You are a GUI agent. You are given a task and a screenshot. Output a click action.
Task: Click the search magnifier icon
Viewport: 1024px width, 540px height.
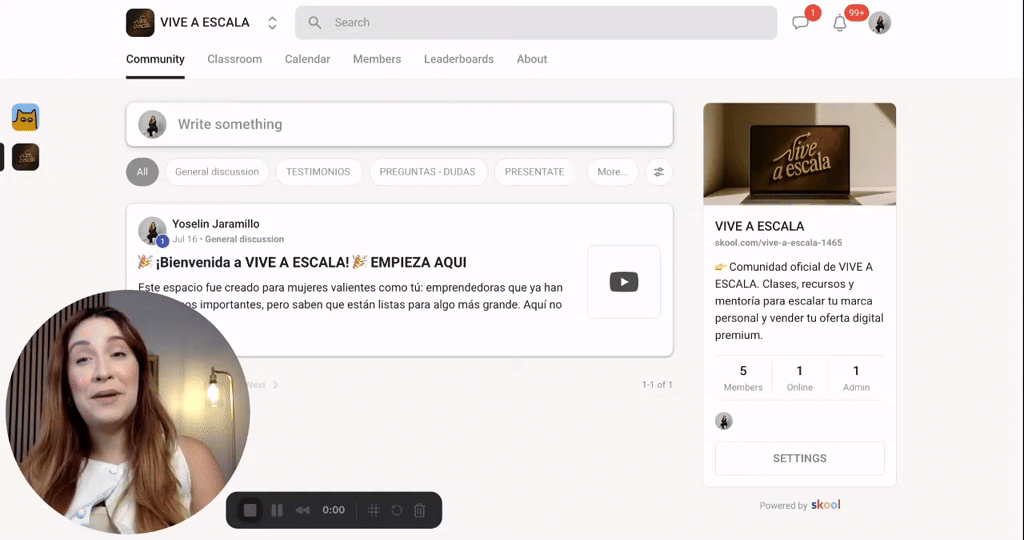315,23
